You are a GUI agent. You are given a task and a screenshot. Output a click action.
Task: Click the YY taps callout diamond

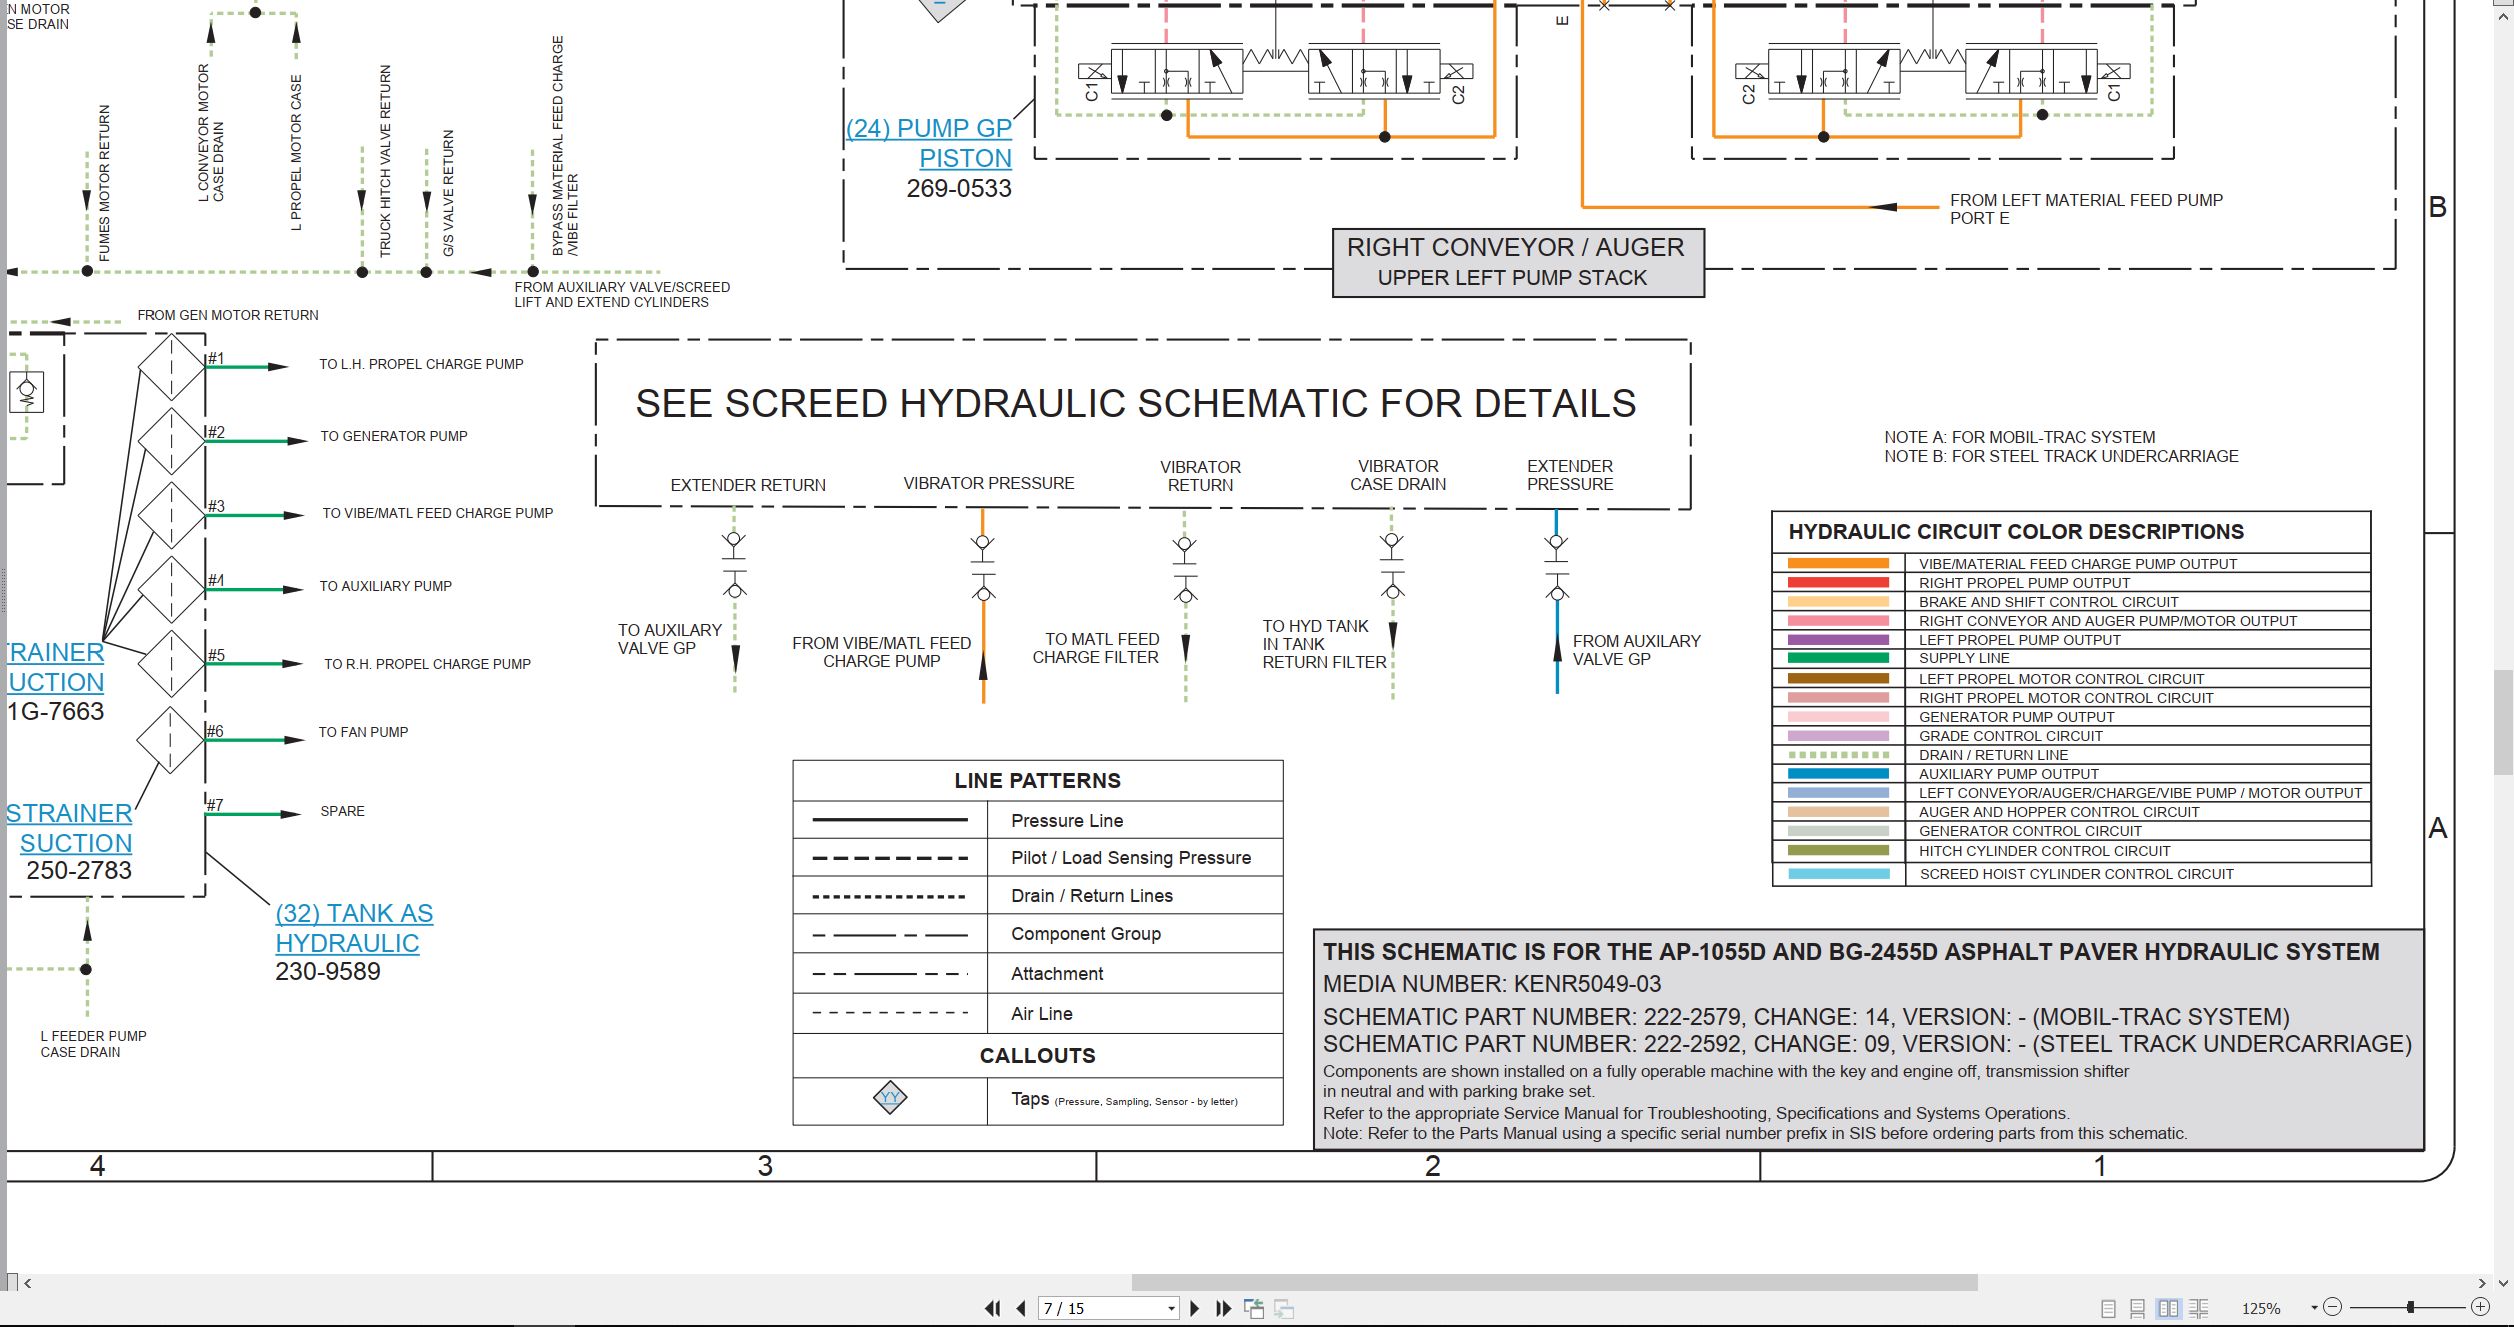pyautogui.click(x=889, y=1098)
